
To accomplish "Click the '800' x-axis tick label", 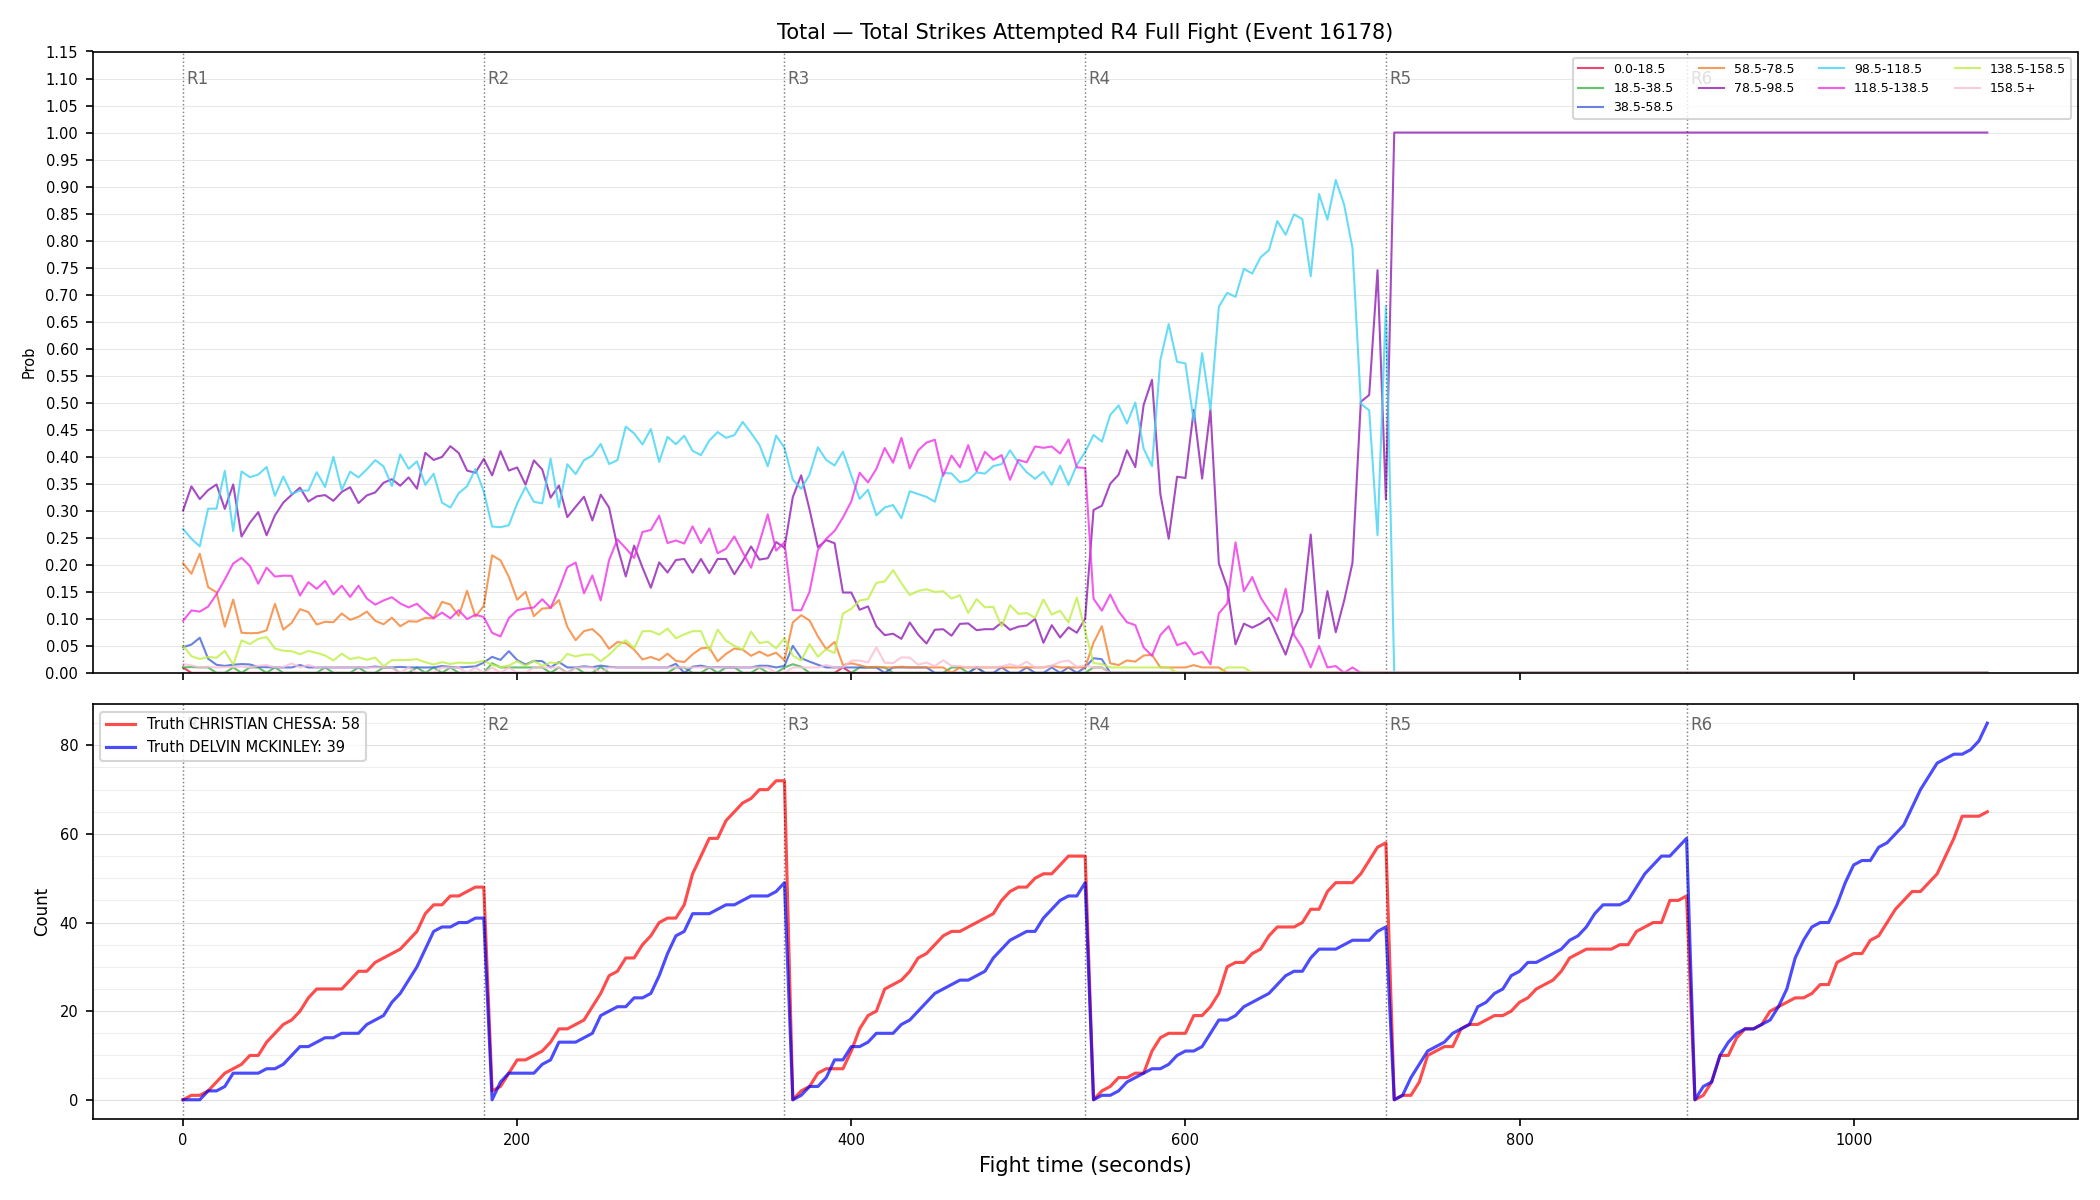I will coord(1519,1139).
